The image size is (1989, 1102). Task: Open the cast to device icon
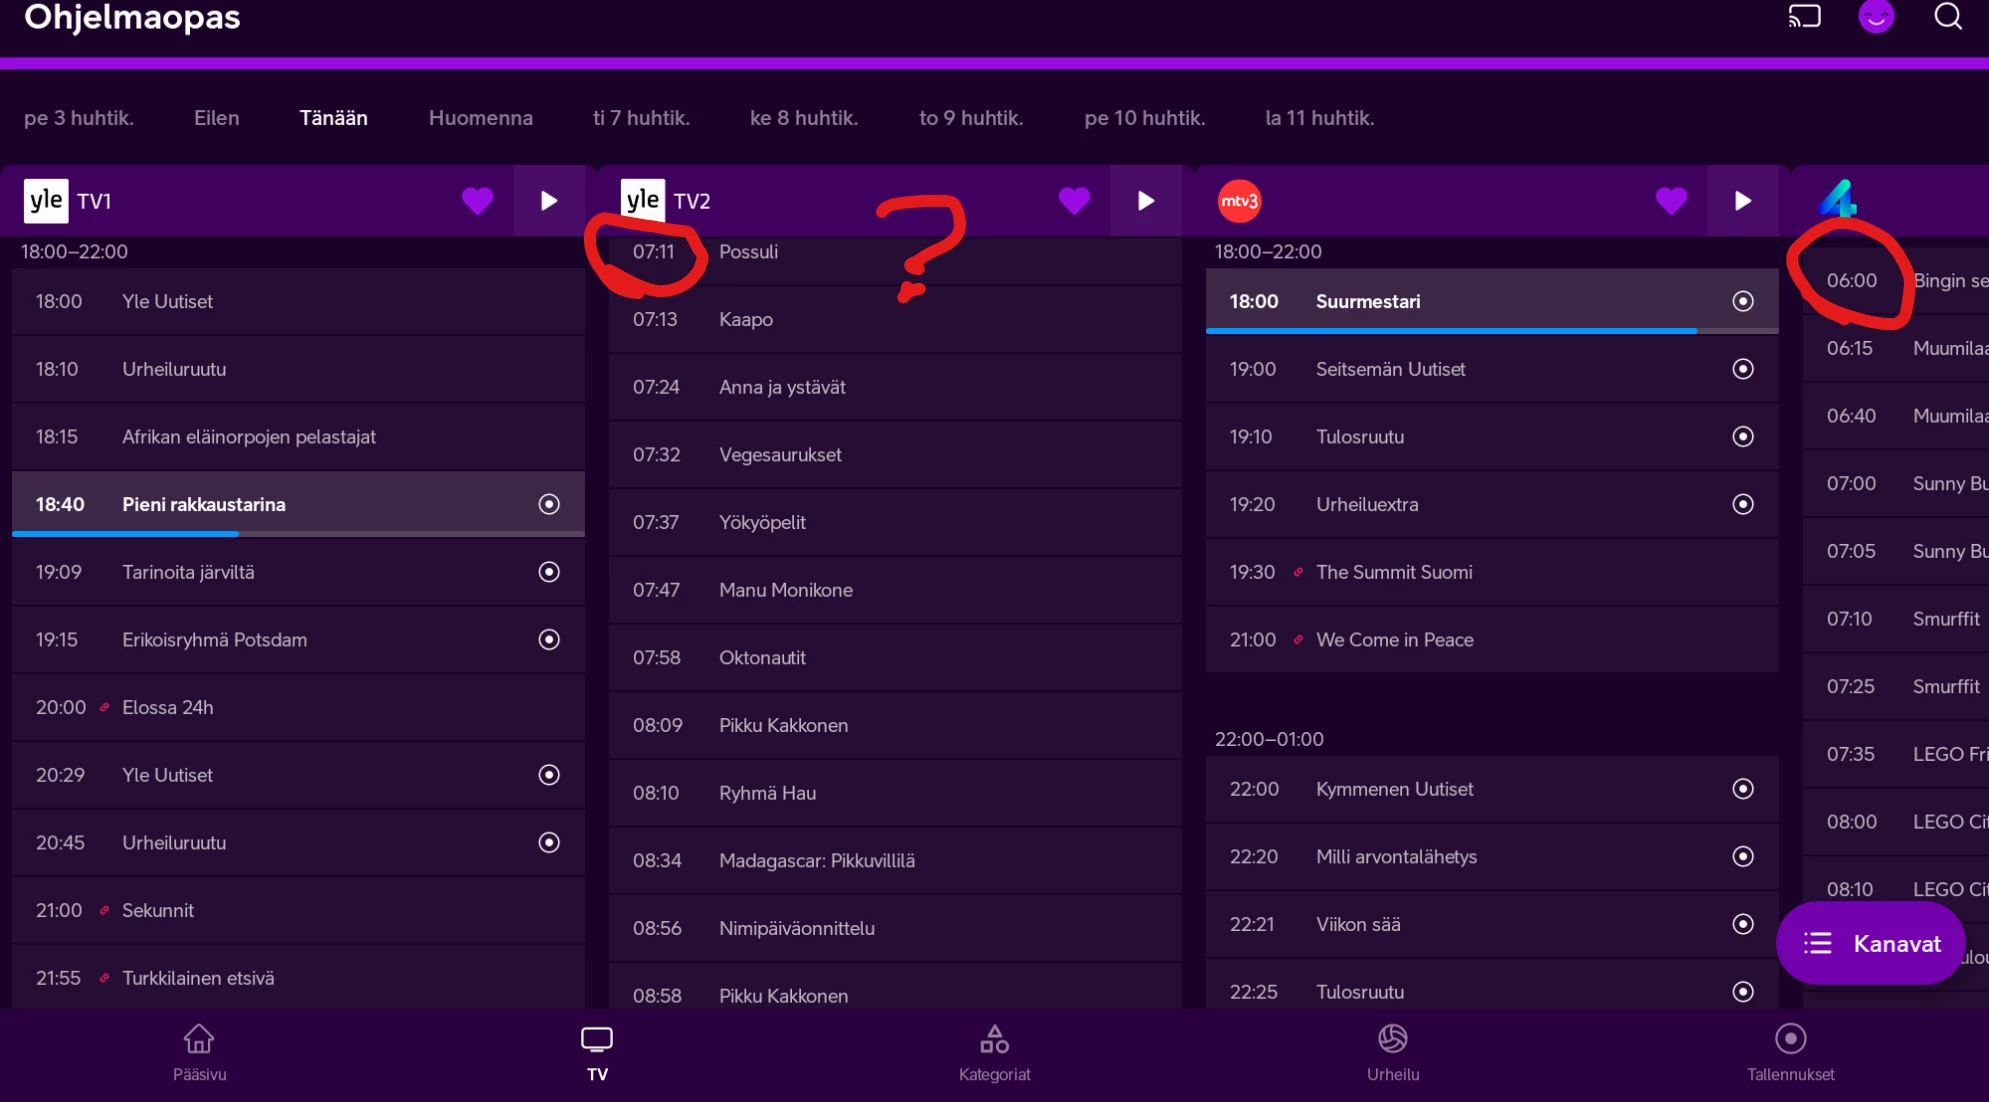1804,17
